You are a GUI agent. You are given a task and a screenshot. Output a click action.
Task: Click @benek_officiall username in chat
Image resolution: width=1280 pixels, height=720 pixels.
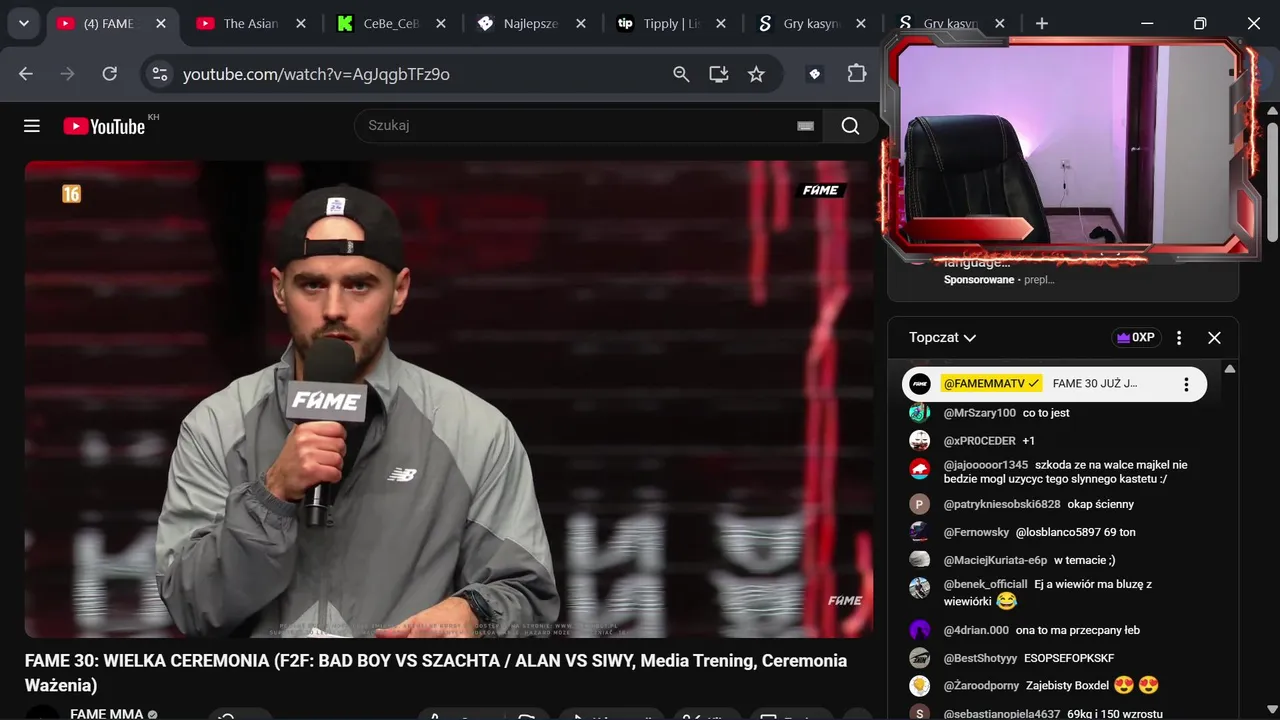click(985, 585)
